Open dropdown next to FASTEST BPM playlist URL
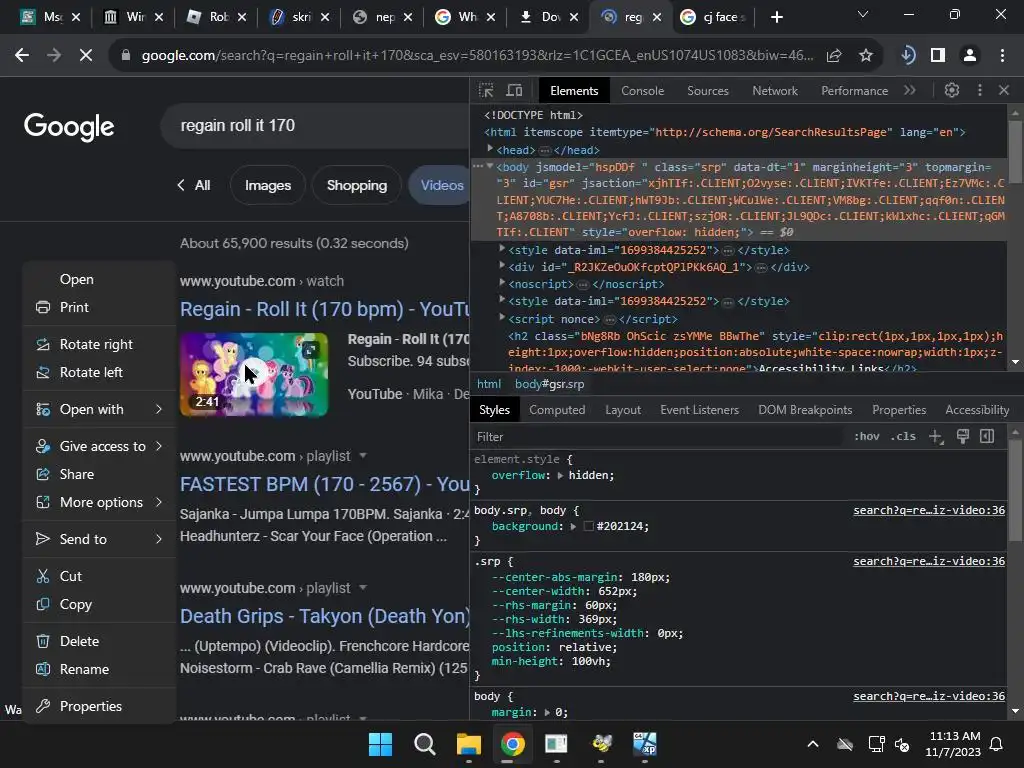This screenshot has width=1024, height=768. point(363,455)
